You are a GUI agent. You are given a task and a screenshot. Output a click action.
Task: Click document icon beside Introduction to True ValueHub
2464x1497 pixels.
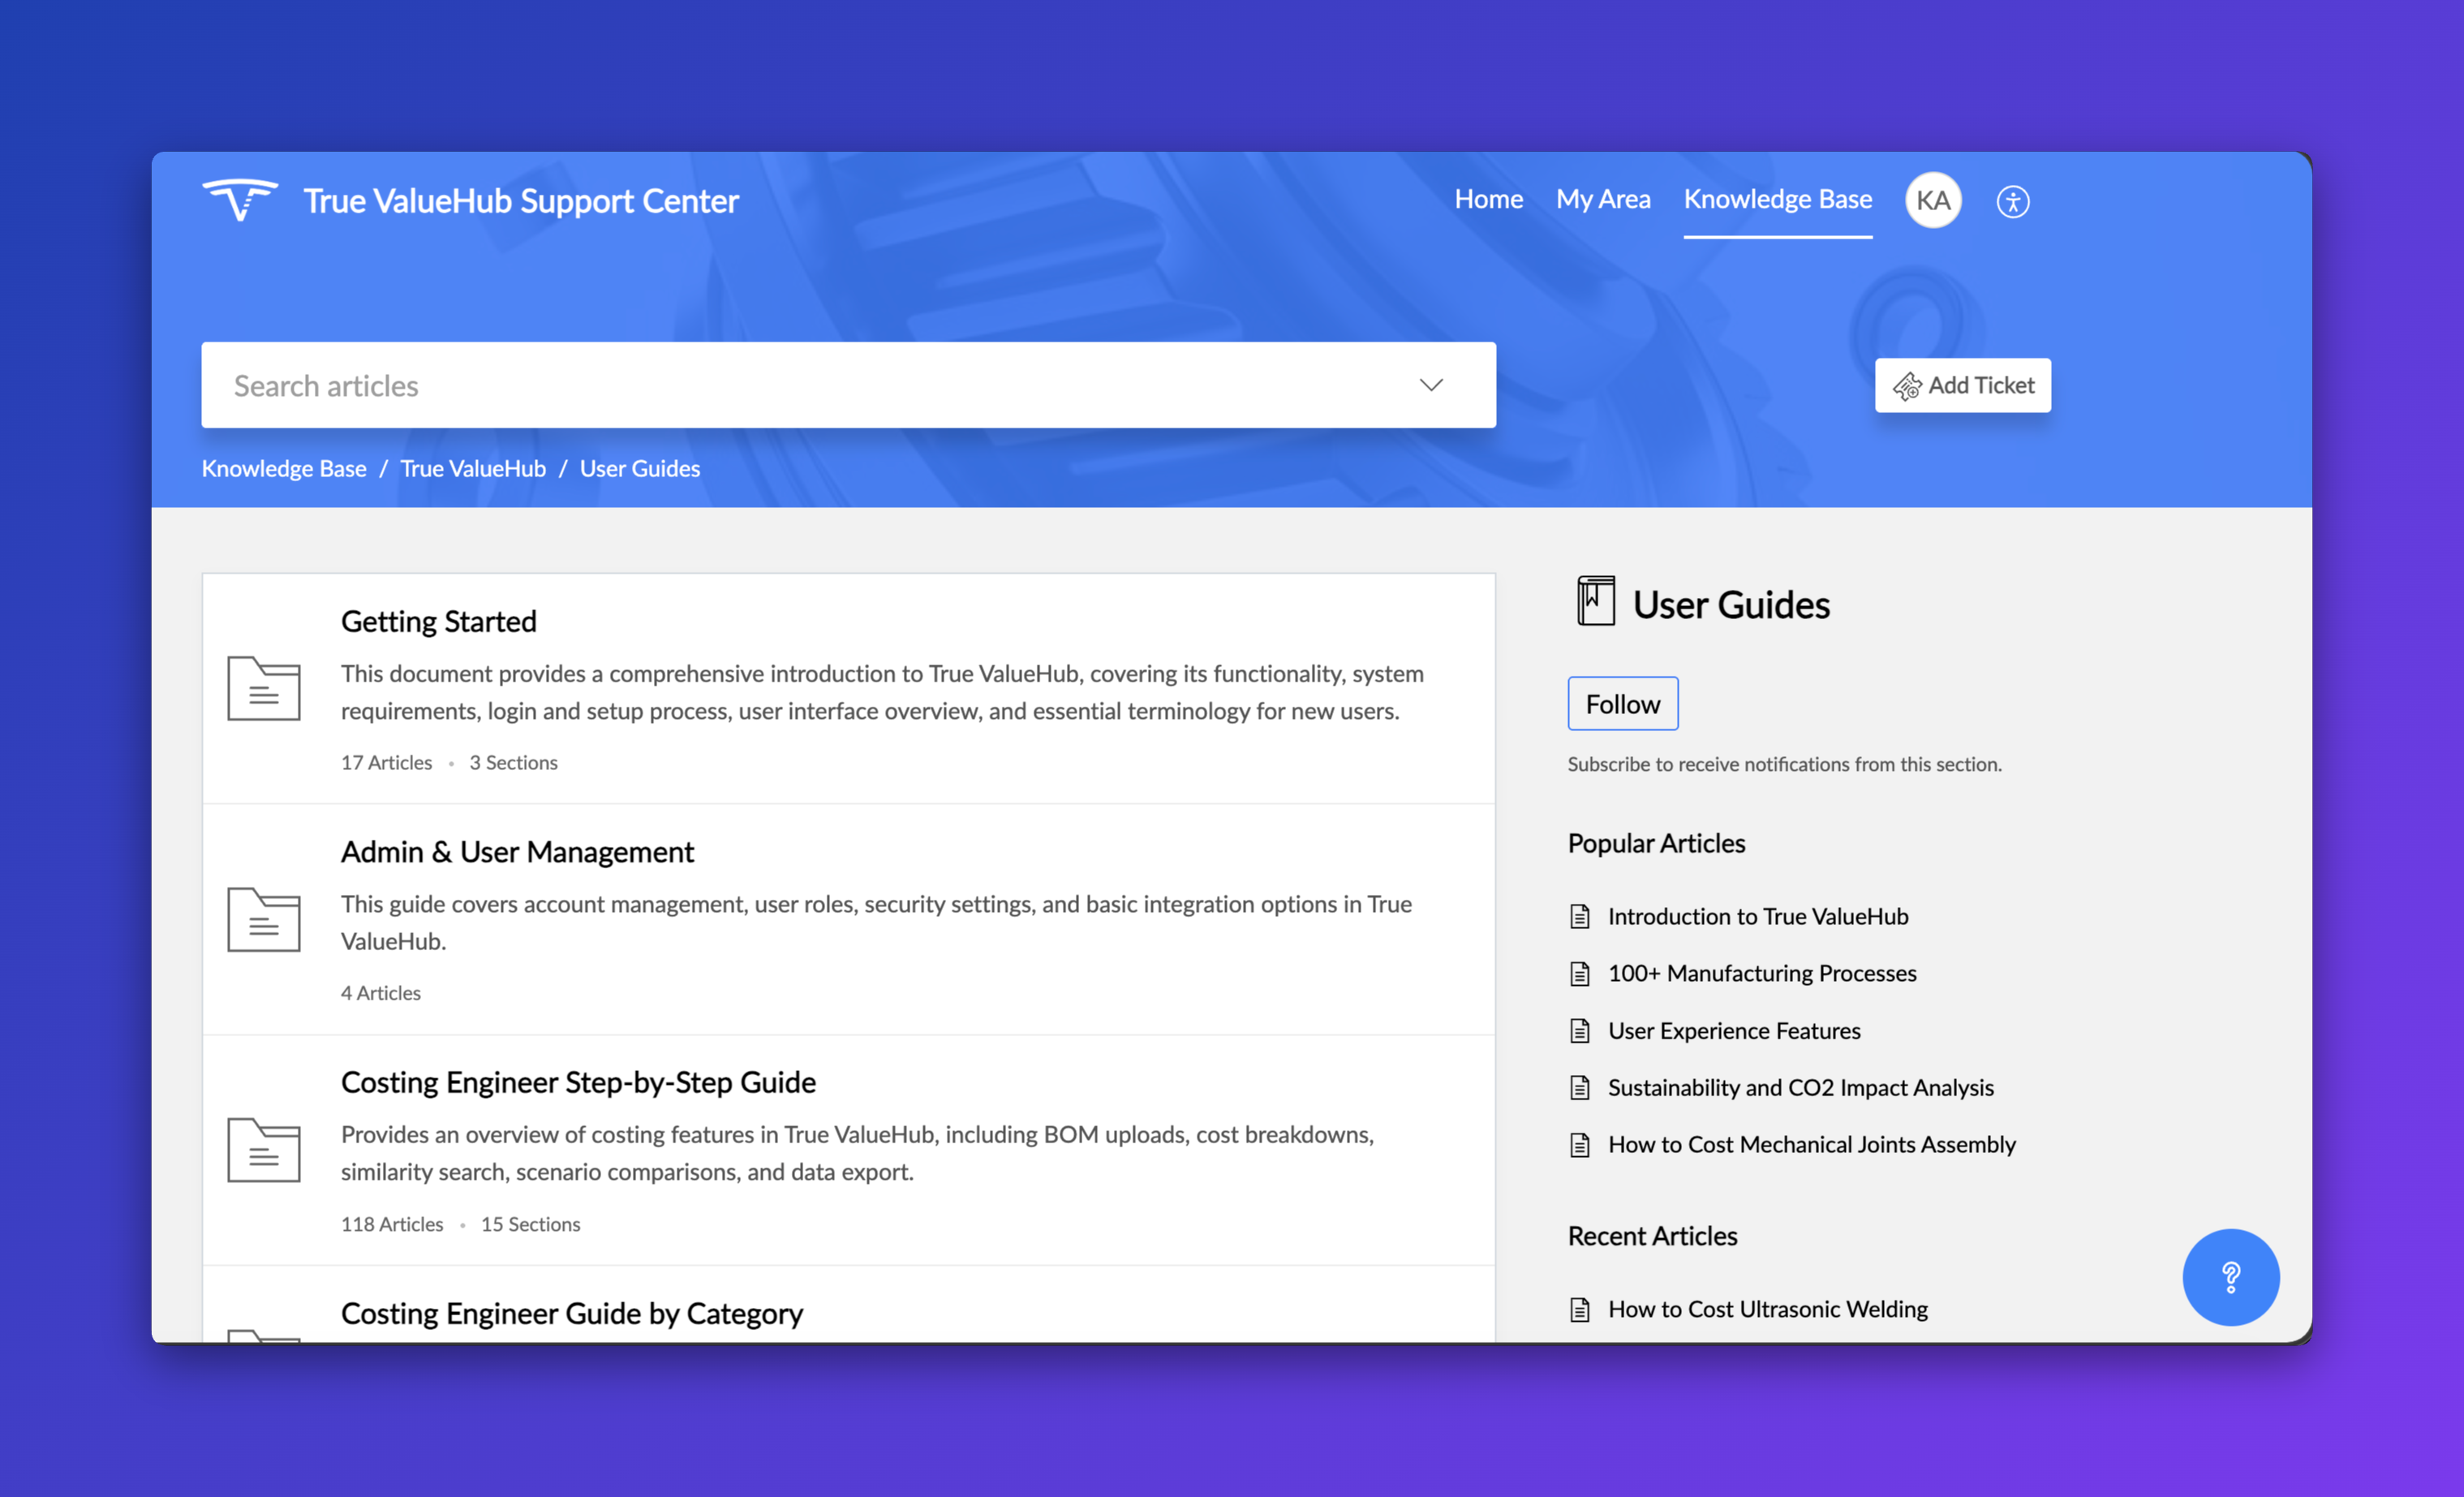pos(1580,916)
